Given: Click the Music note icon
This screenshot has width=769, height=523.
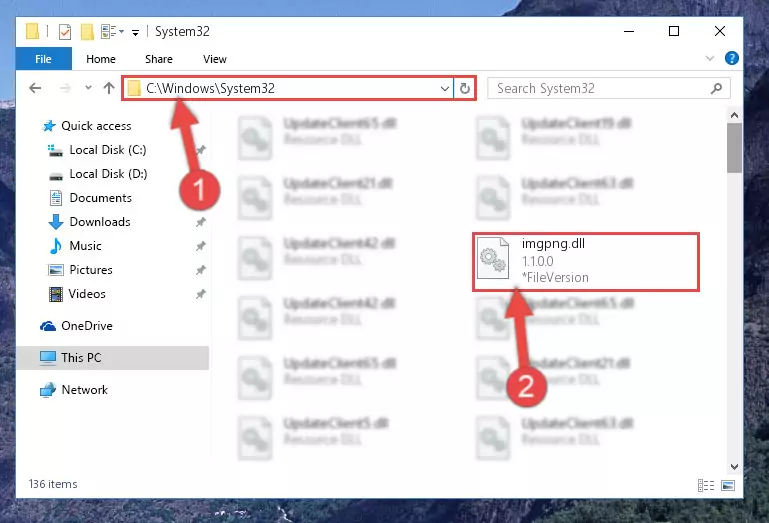Looking at the screenshot, I should (x=56, y=246).
